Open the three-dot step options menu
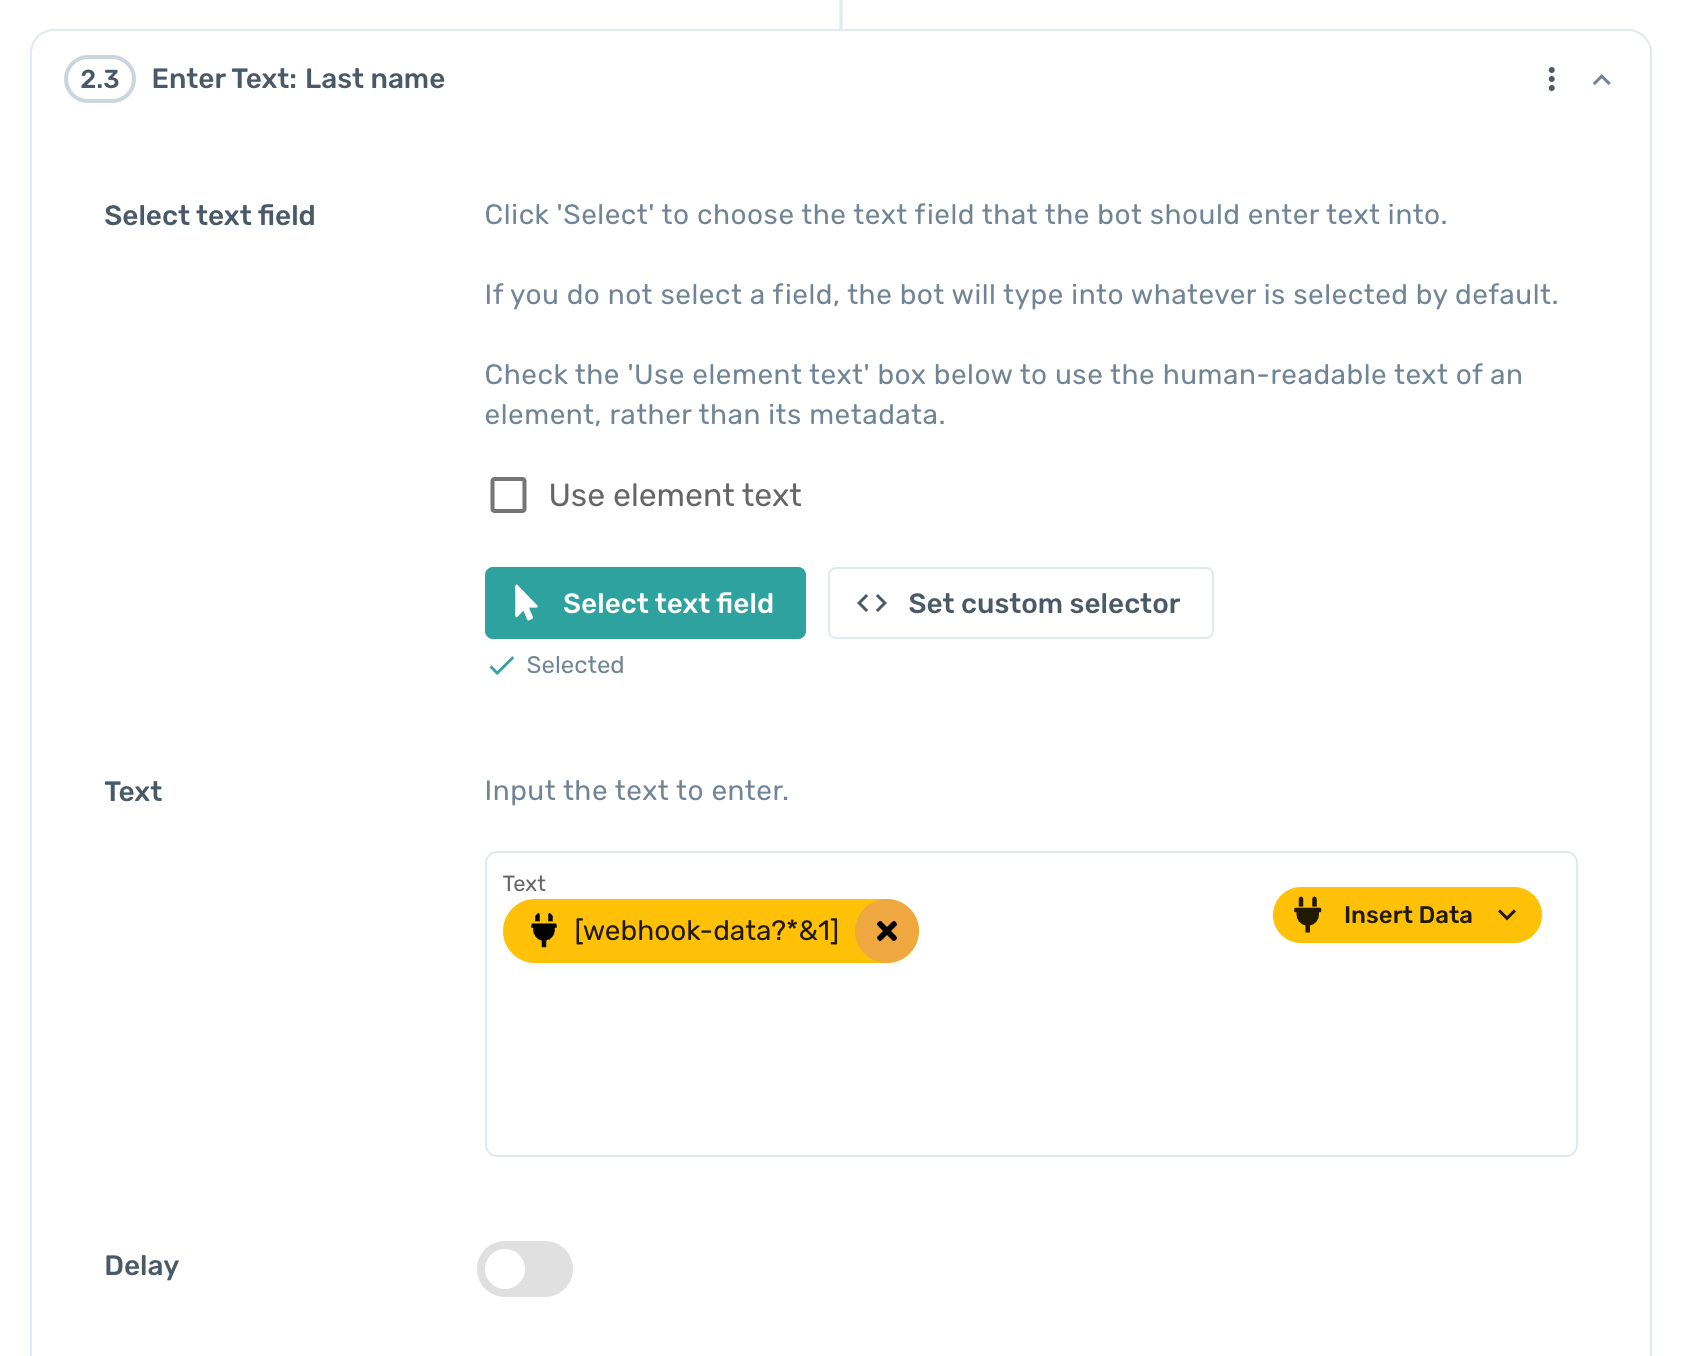 tap(1551, 79)
